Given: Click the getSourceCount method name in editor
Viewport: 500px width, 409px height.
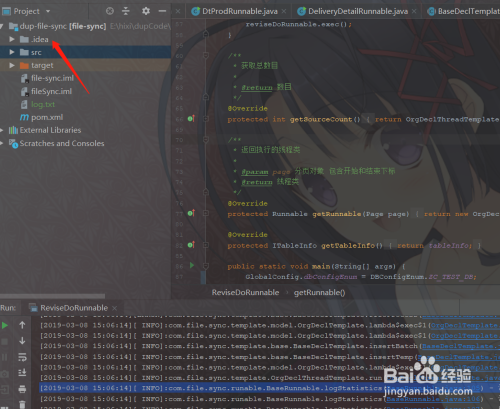Looking at the screenshot, I should 321,119.
